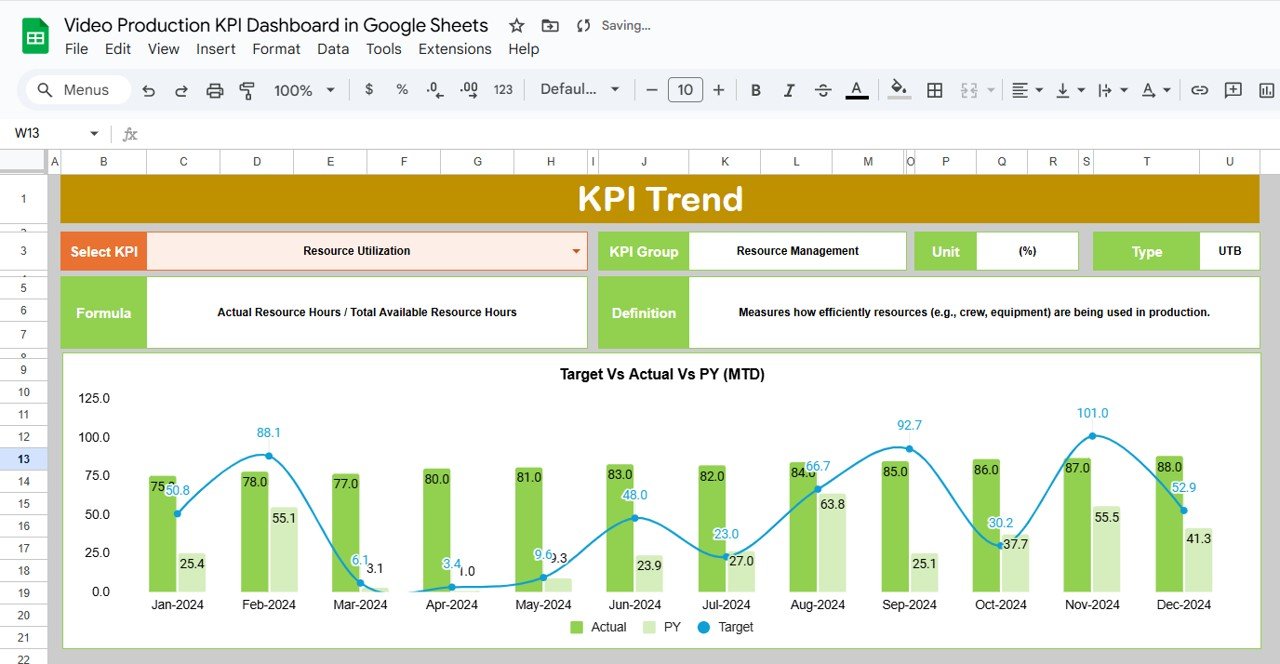Viewport: 1280px width, 664px height.
Task: Open the Data menu
Action: coord(333,49)
